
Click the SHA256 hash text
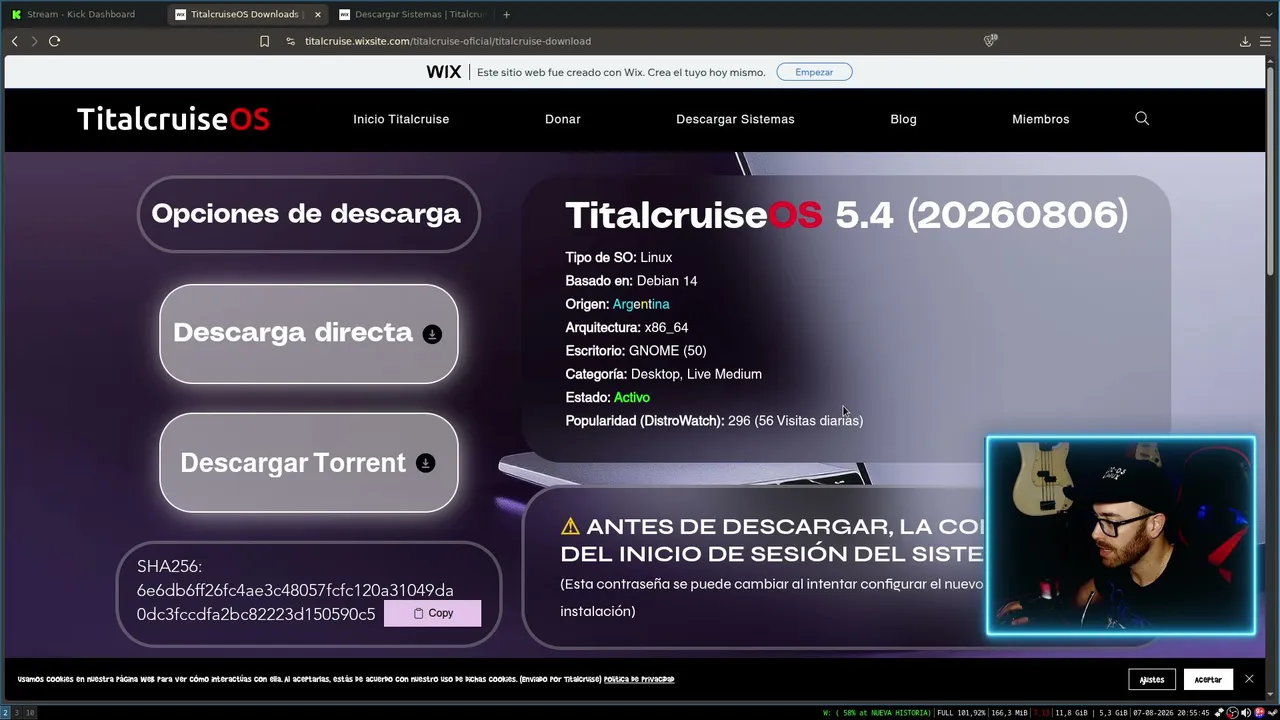(x=295, y=602)
